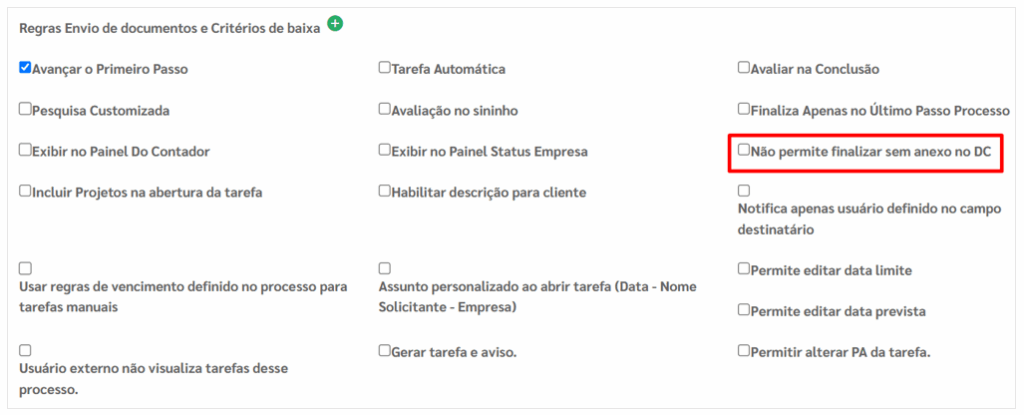This screenshot has height=415, width=1024.
Task: Check Gerar tarefa e aviso option
Action: point(384,351)
